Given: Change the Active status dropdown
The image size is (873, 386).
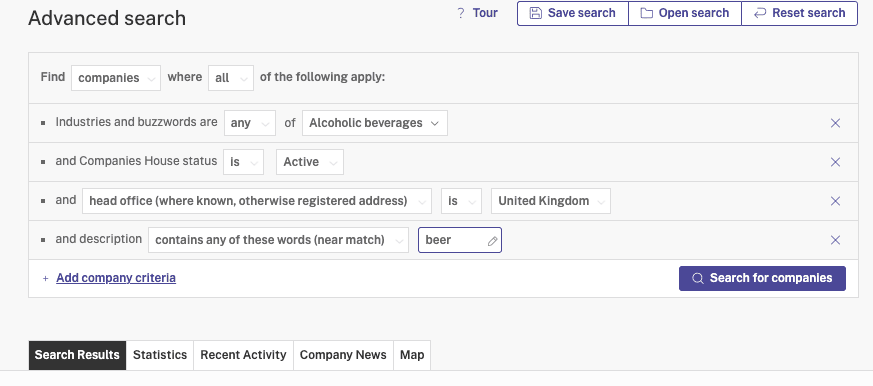Looking at the screenshot, I should pos(310,162).
